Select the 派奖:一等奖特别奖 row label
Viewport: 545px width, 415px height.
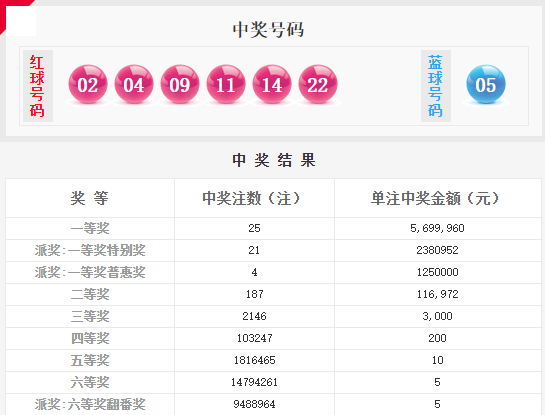click(x=90, y=250)
